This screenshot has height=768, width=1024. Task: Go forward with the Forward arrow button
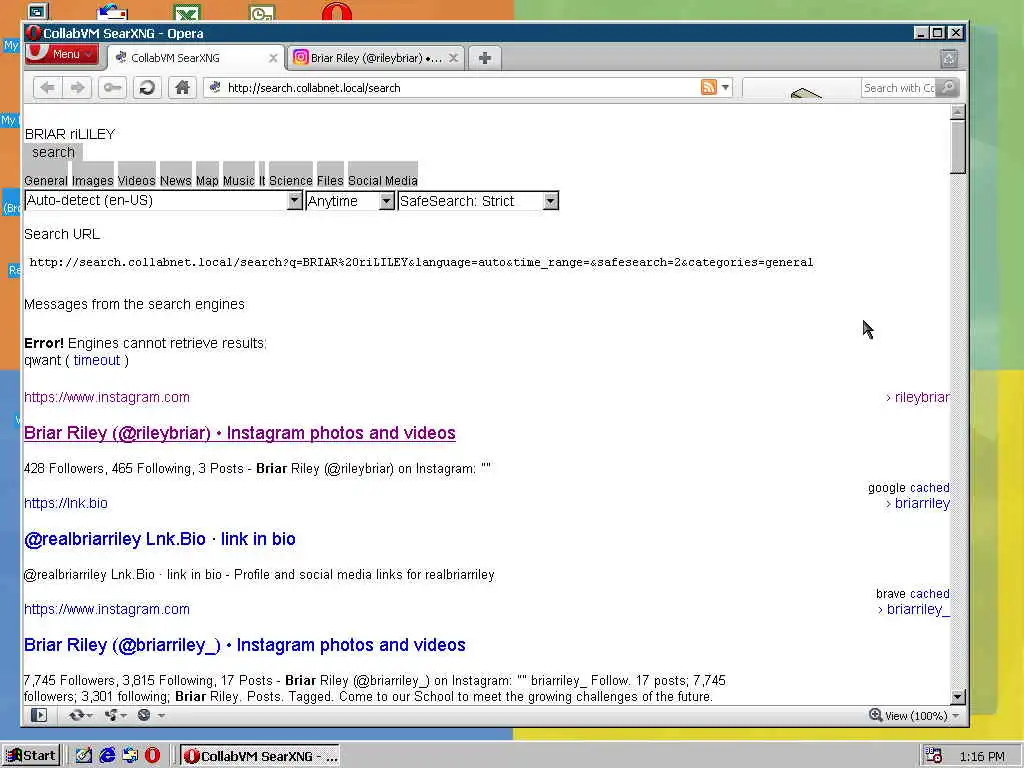pyautogui.click(x=77, y=88)
